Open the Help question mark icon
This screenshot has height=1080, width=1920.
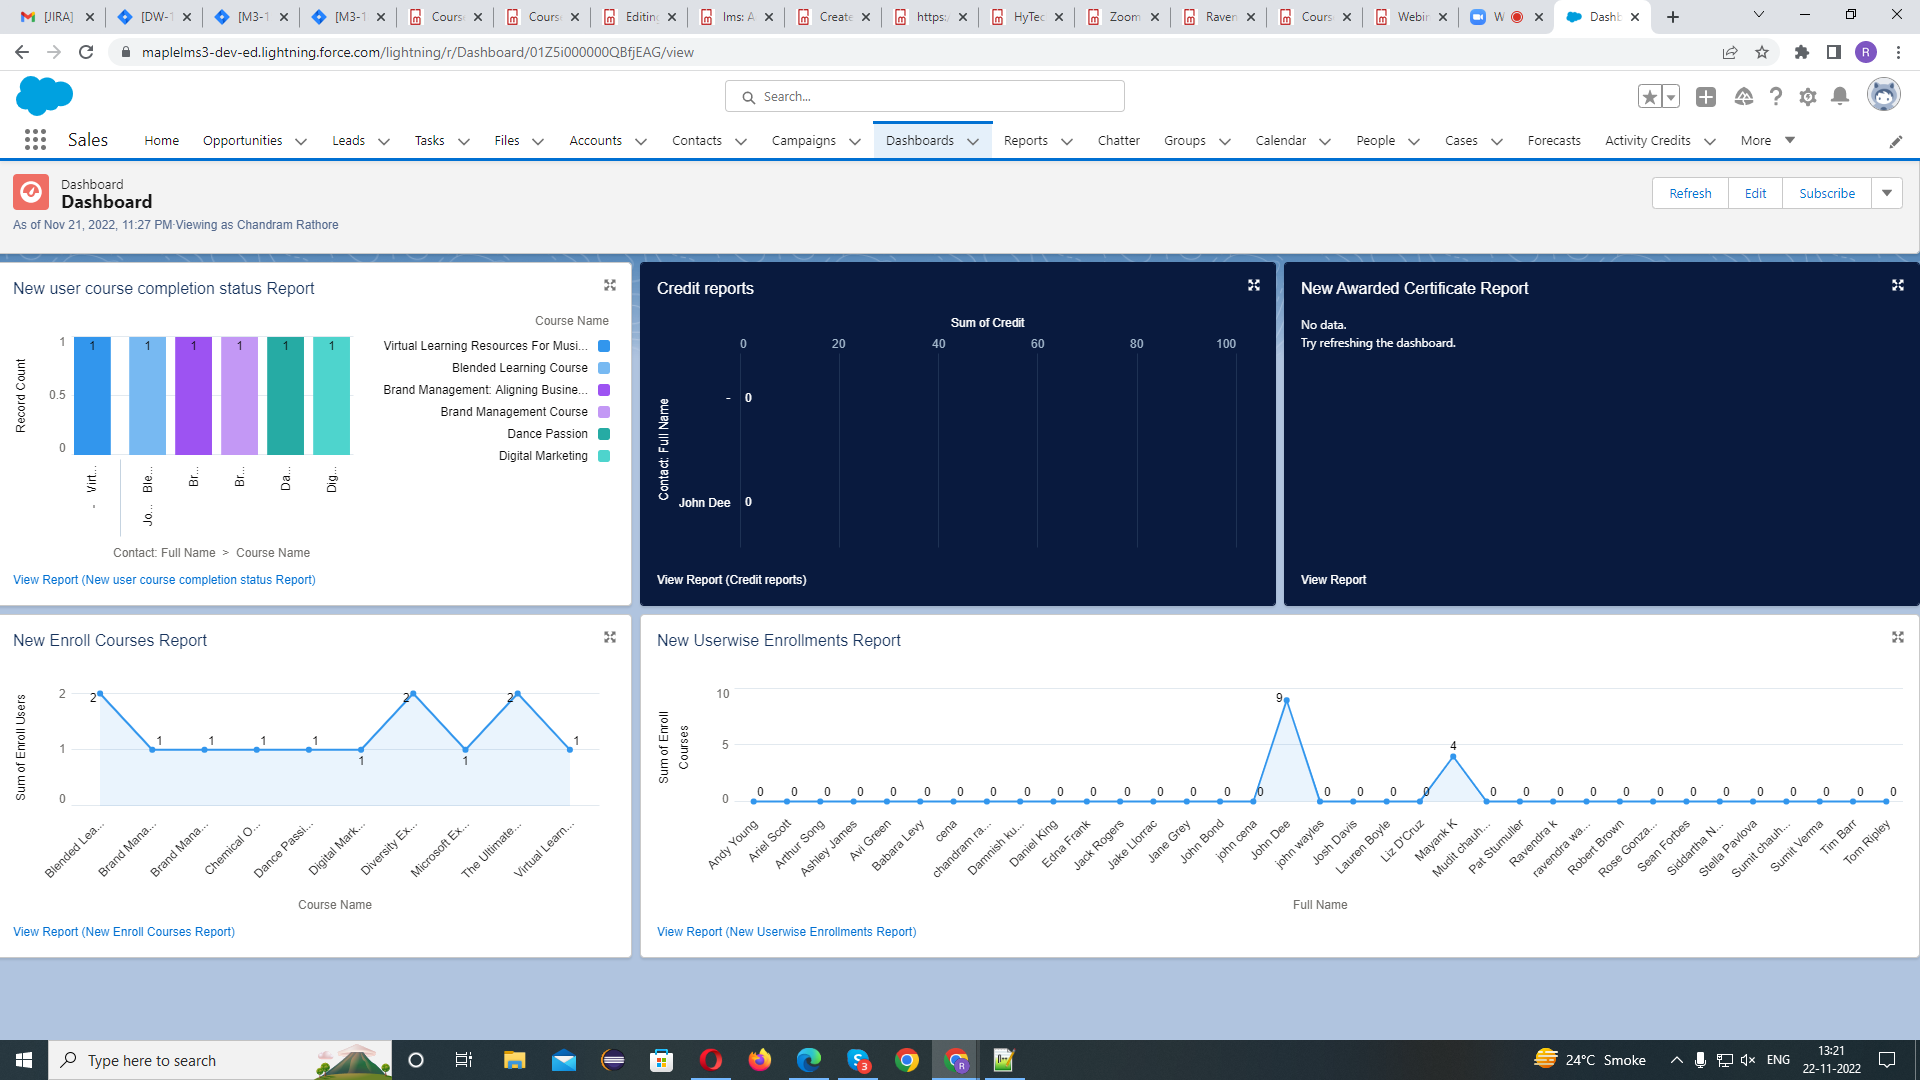click(1776, 97)
